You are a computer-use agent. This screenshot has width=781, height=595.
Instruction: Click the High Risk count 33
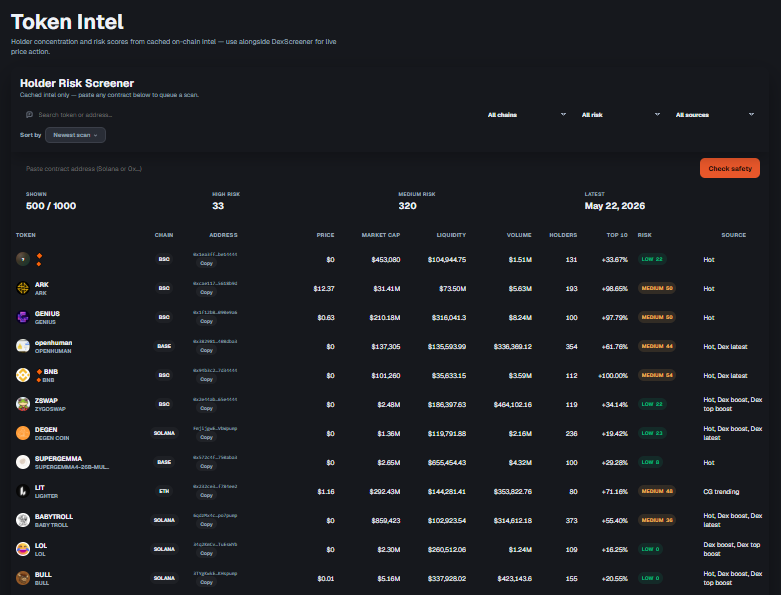point(218,206)
